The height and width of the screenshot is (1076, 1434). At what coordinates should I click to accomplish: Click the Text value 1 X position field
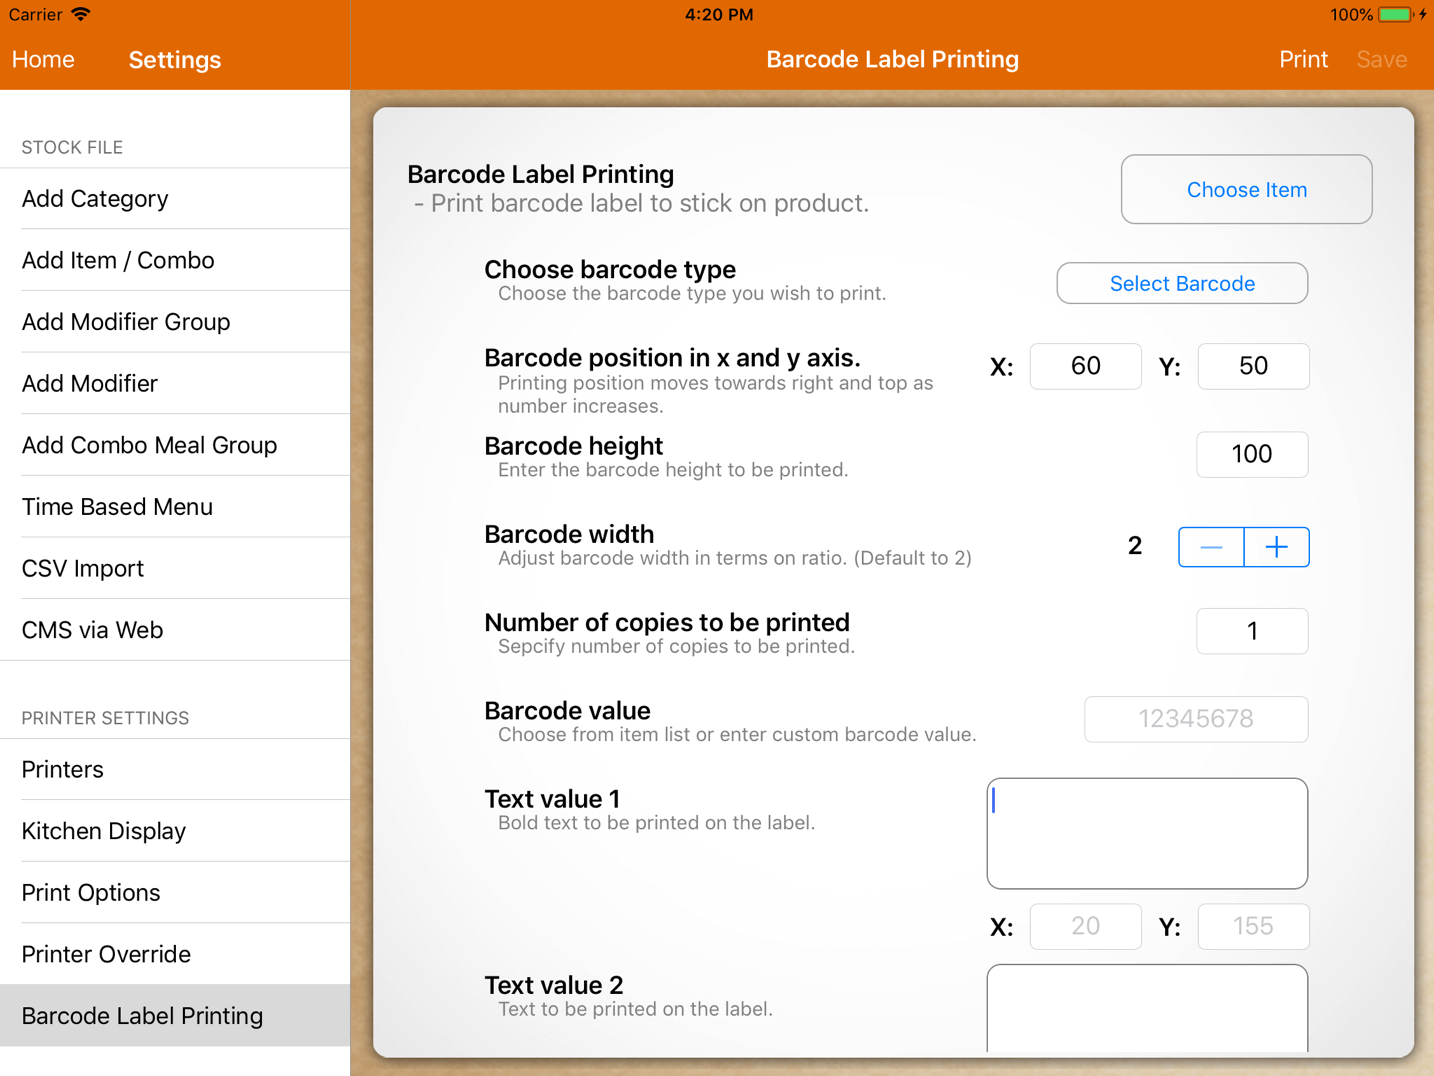point(1085,927)
